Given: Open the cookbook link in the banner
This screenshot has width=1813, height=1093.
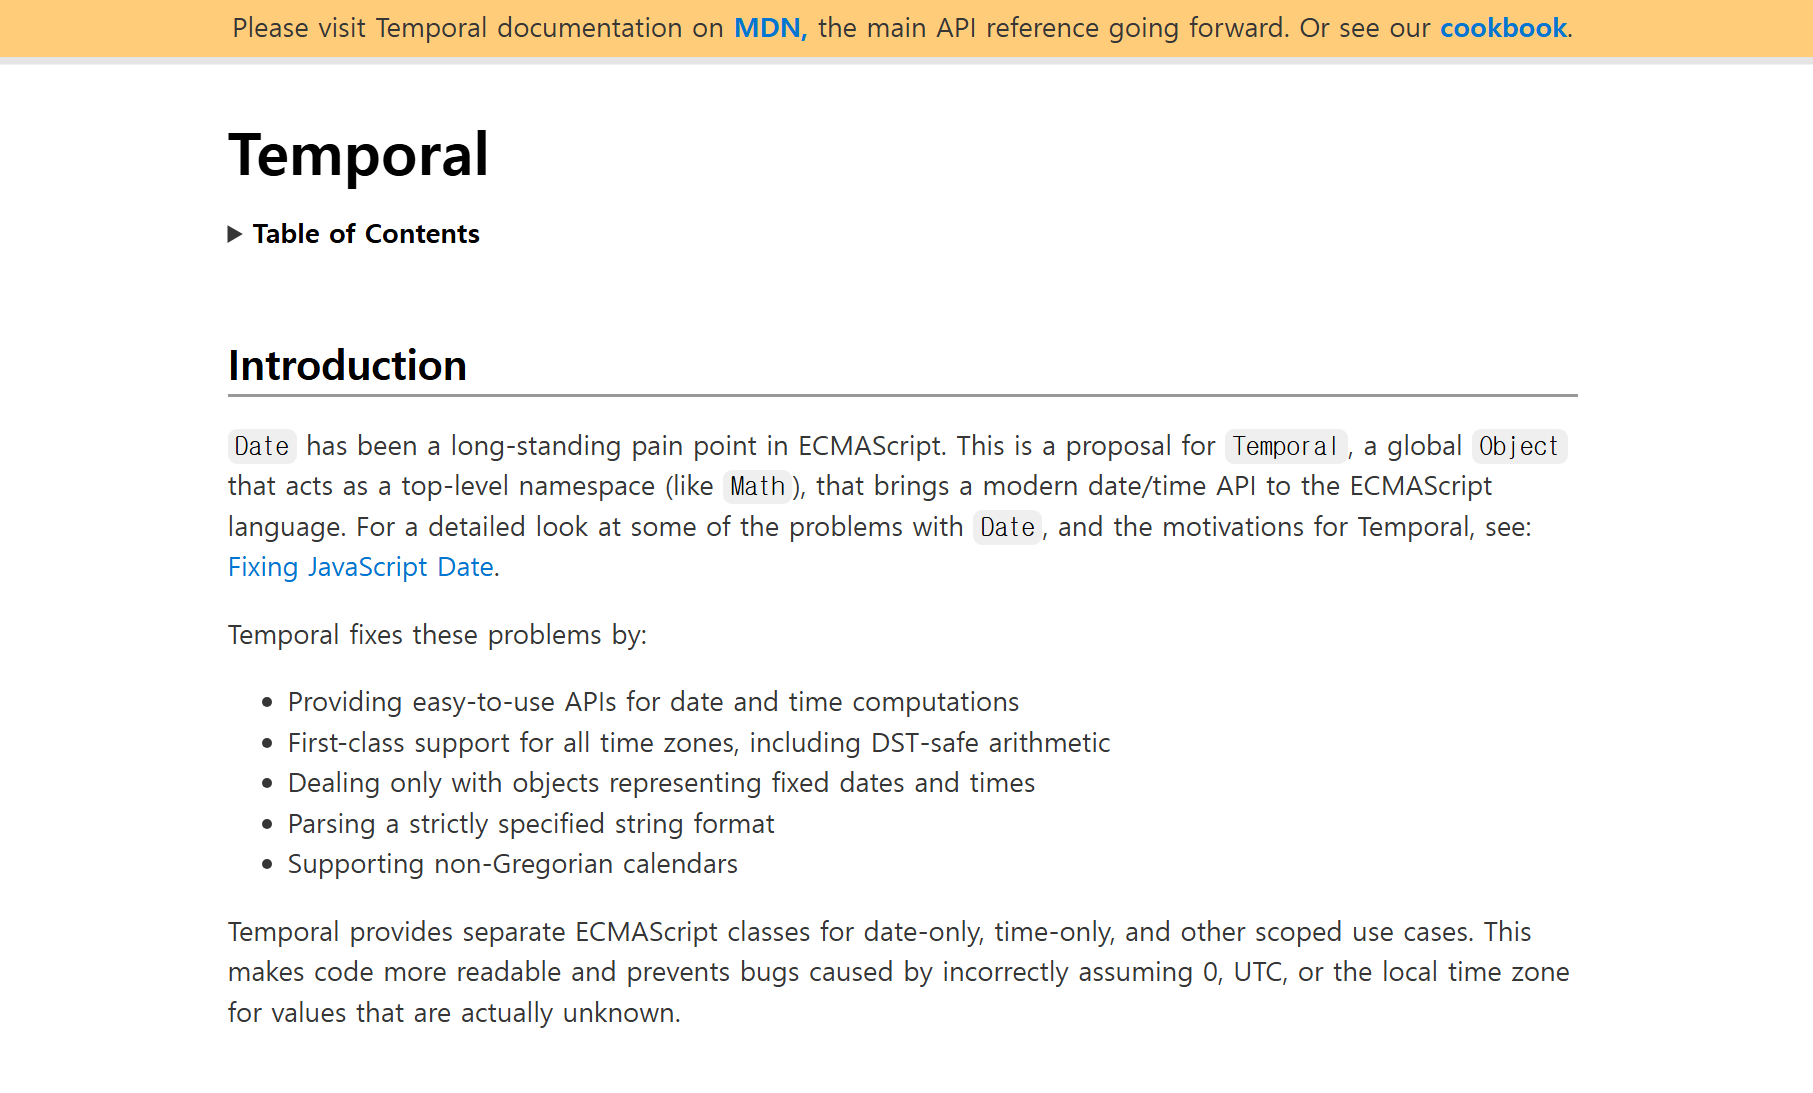Looking at the screenshot, I should pos(1502,28).
